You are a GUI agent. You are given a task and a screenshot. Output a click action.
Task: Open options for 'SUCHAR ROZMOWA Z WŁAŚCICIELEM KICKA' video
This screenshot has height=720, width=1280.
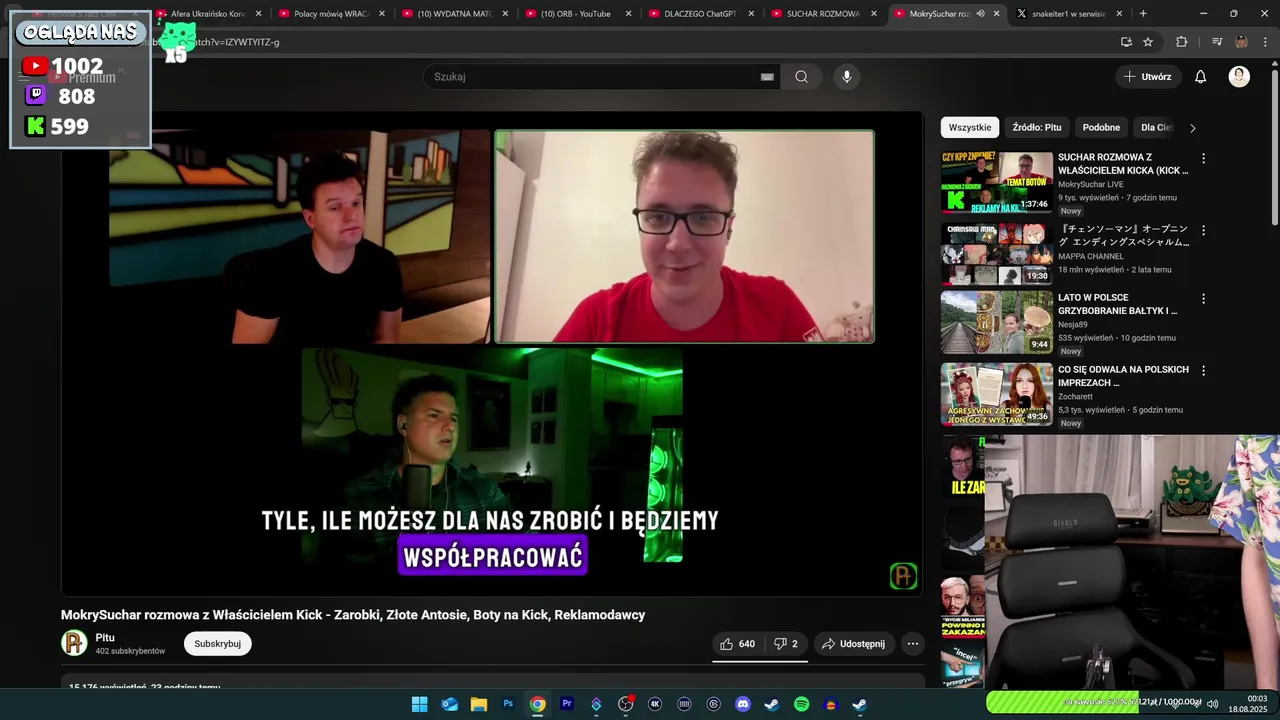click(1203, 158)
